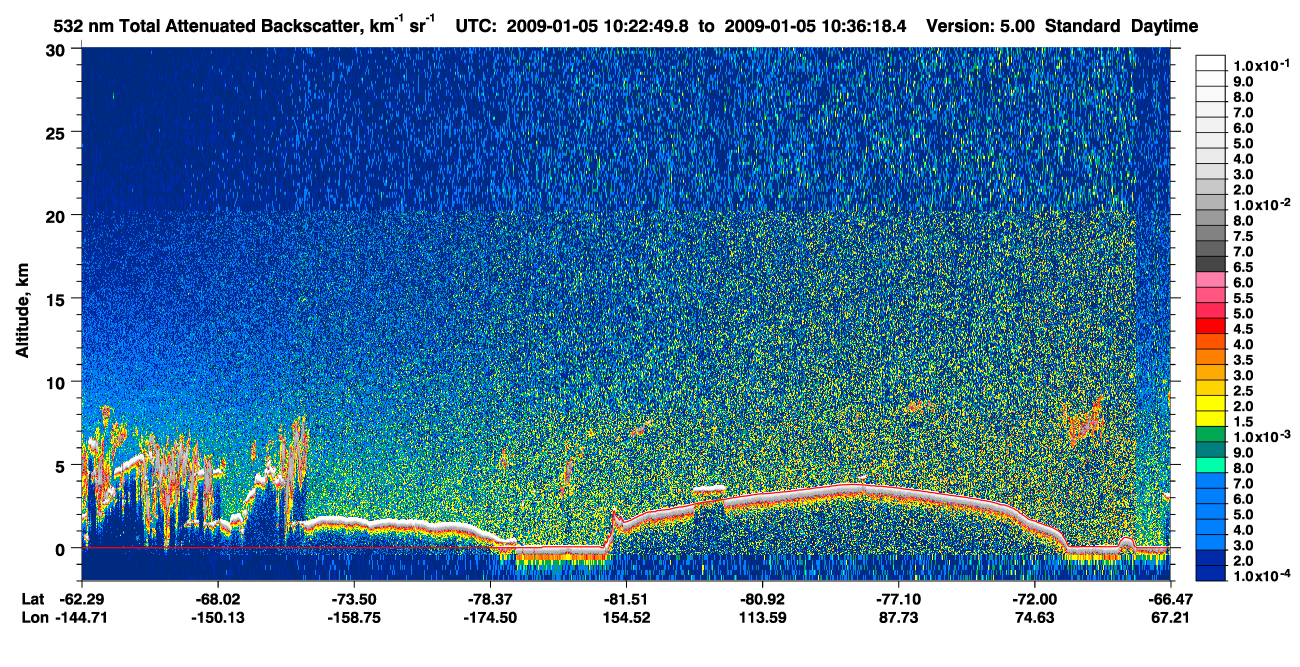Click the longitude value '67.21'
Image resolution: width=1300 pixels, height=667 pixels.
click(x=1172, y=618)
